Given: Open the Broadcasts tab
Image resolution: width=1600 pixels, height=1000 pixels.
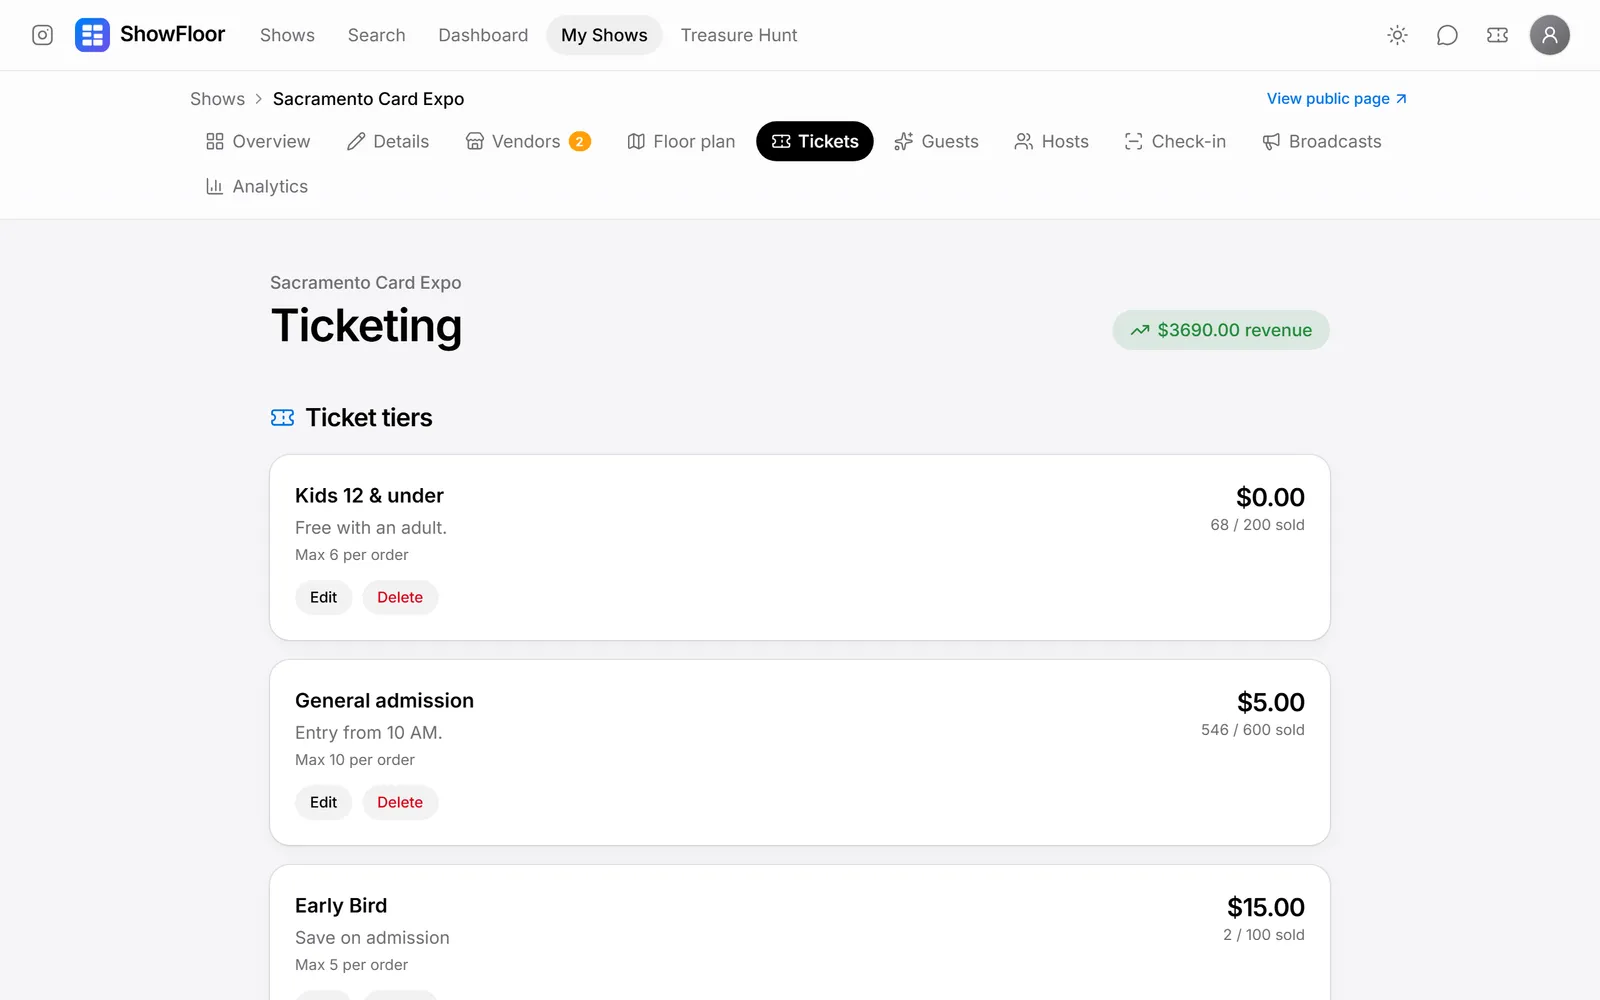Looking at the screenshot, I should point(1322,141).
